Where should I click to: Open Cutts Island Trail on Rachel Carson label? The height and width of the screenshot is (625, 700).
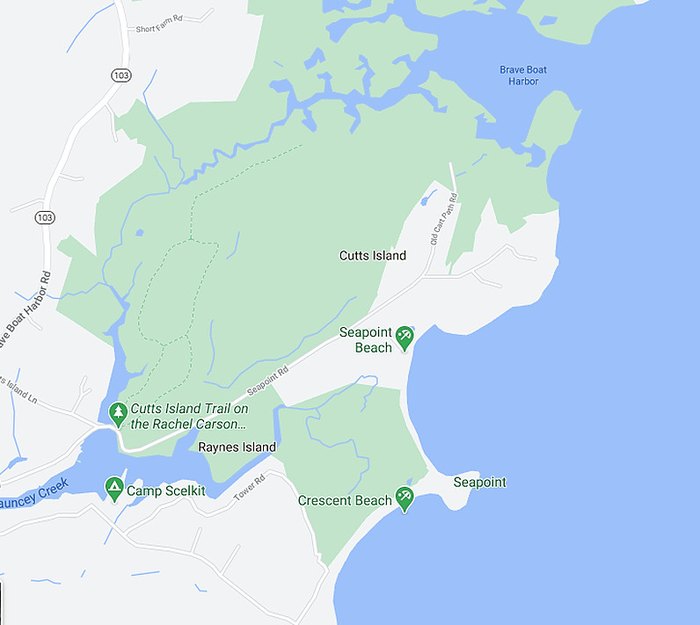tap(189, 416)
